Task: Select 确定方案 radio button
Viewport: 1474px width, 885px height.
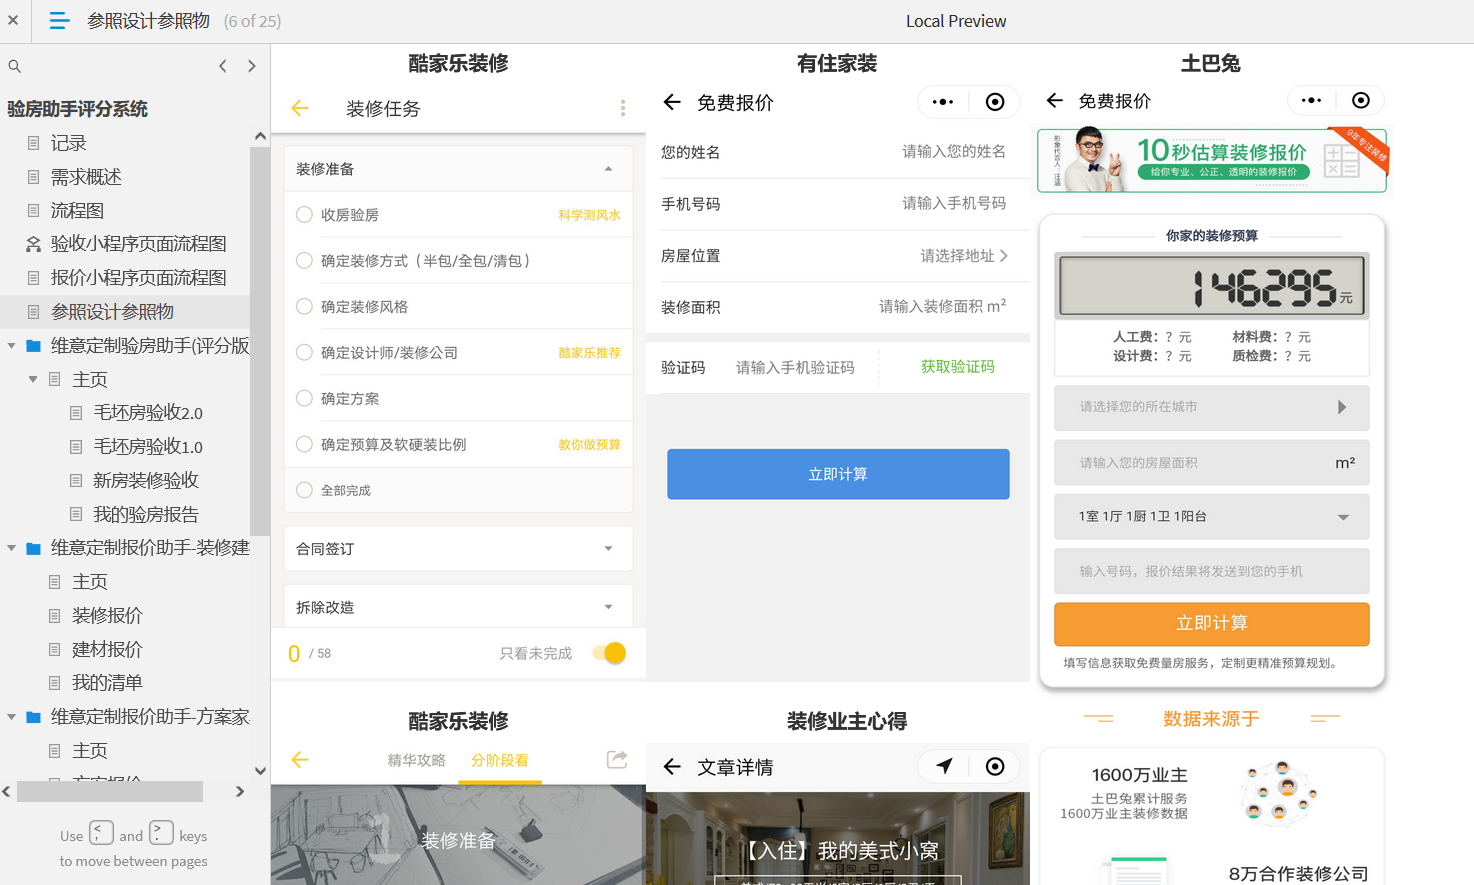Action: click(304, 398)
